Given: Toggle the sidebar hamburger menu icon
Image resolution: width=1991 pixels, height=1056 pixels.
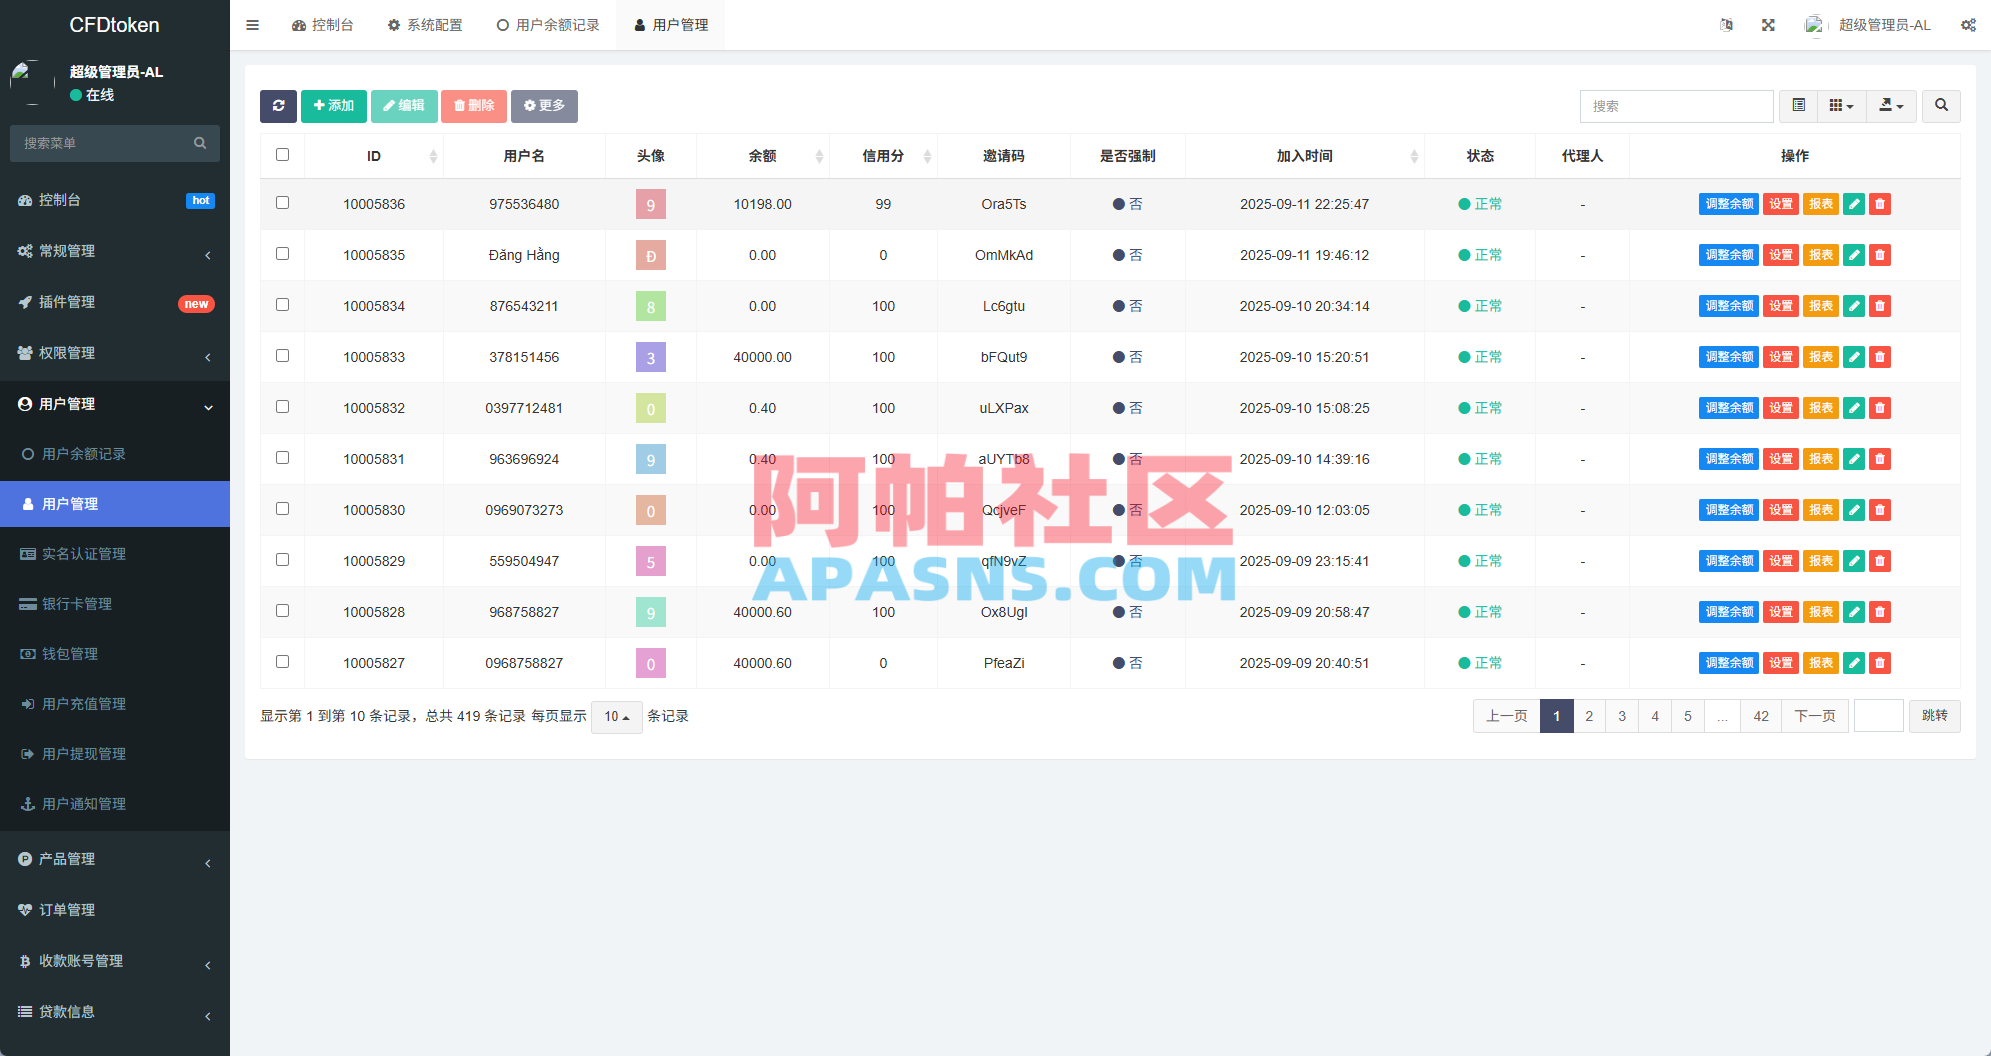Looking at the screenshot, I should click(252, 25).
